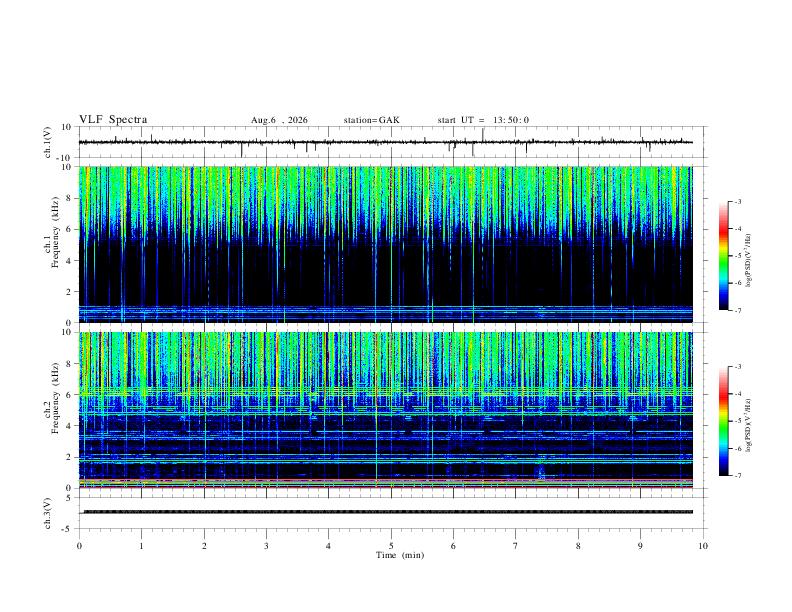Click the upper log(PSD) colorbar label
The height and width of the screenshot is (612, 792).
tap(749, 261)
